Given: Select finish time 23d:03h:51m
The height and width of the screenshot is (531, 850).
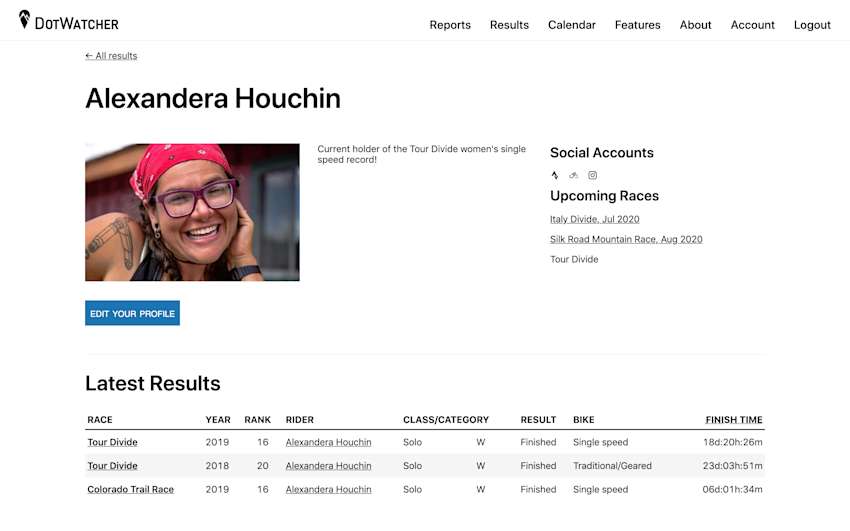Looking at the screenshot, I should click(732, 465).
